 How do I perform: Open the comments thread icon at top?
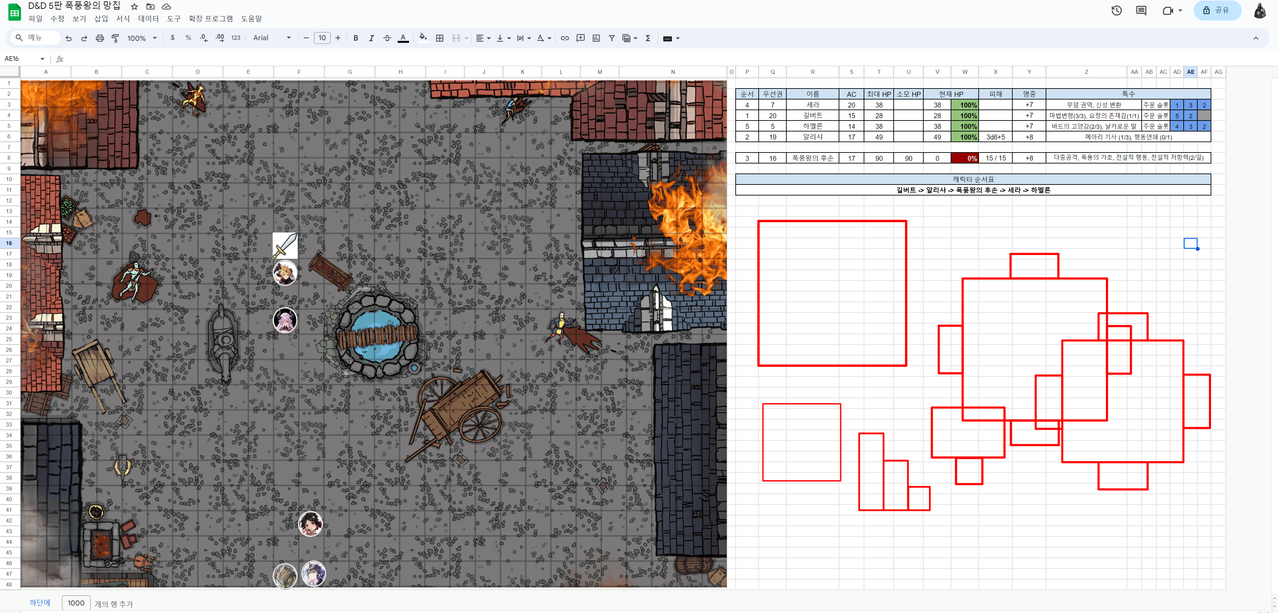pyautogui.click(x=1141, y=10)
